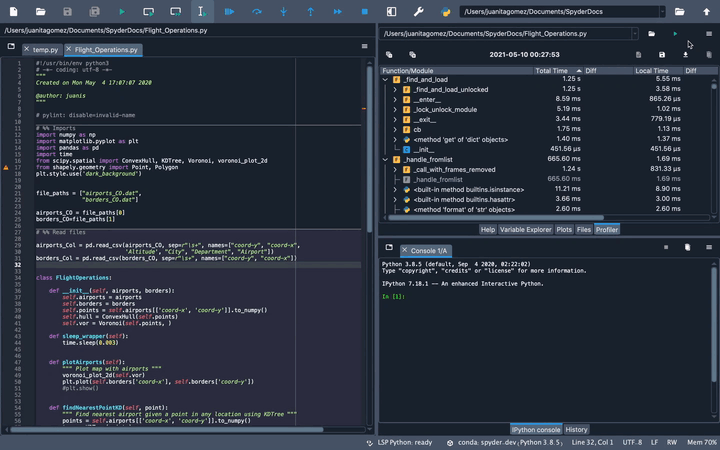This screenshot has height=450, width=720.
Task: Click the LSP Python: ready status
Action: tap(400, 443)
